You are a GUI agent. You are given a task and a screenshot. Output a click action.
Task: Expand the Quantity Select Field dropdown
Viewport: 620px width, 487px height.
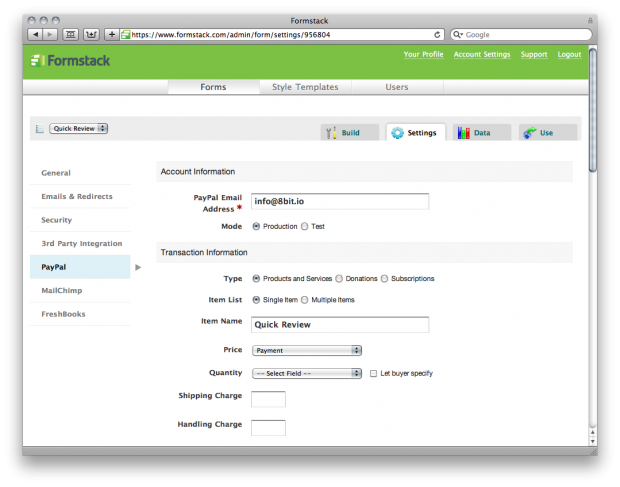[306, 373]
